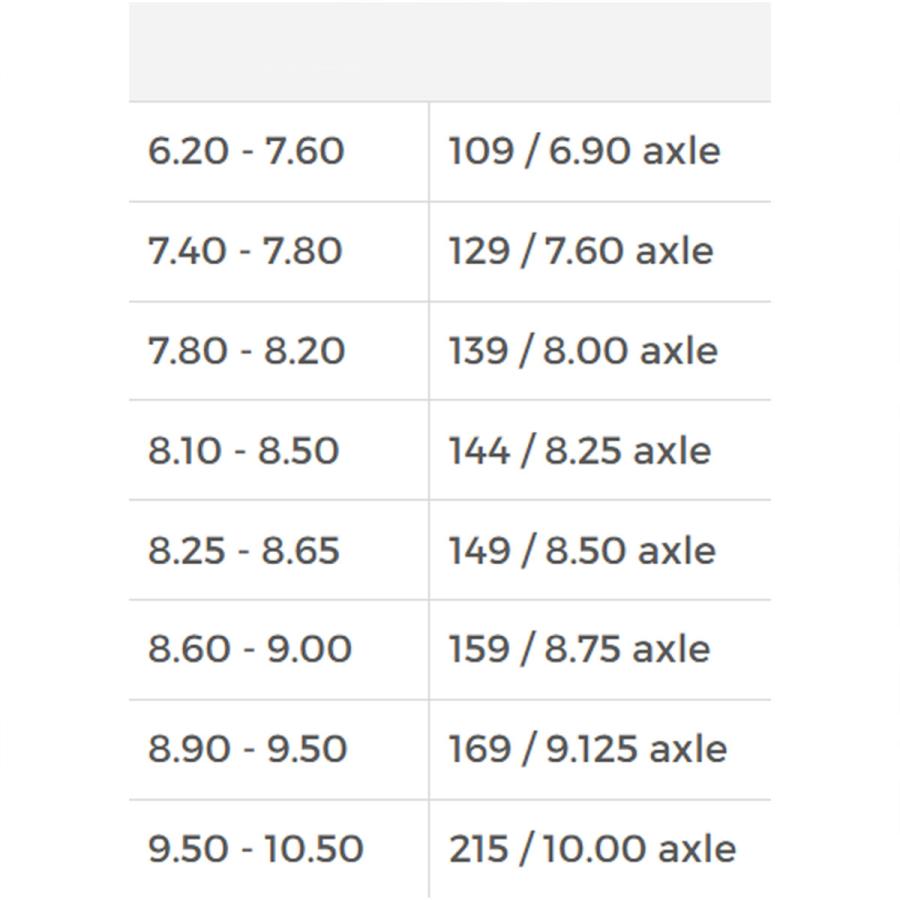Choose the 139 / 8.00 axle cell
This screenshot has width=900, height=900.
pyautogui.click(x=583, y=351)
